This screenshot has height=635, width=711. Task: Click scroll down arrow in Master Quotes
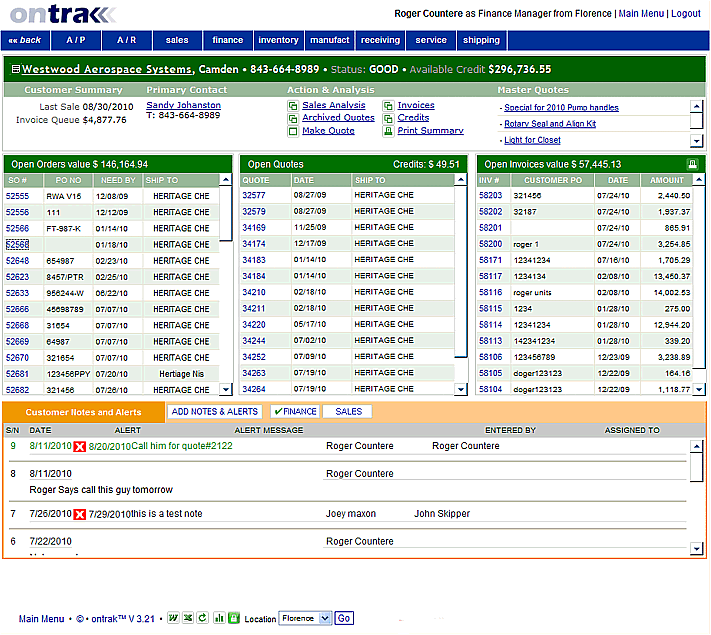pos(696,141)
